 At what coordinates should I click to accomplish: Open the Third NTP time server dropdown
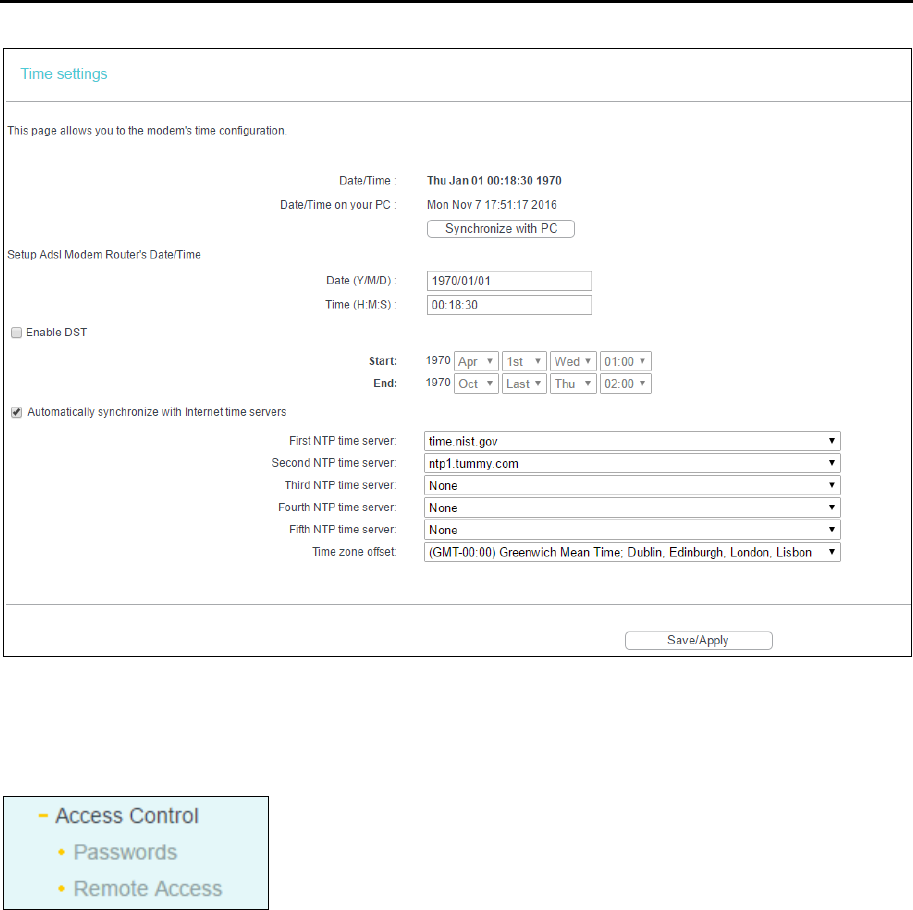coord(632,486)
